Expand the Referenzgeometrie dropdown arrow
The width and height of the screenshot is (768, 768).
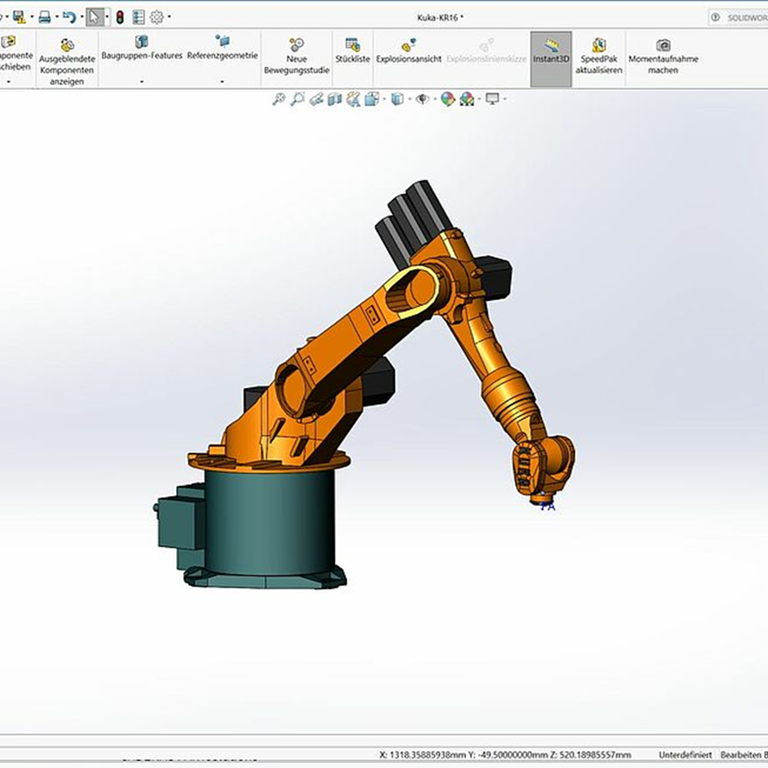pos(222,82)
